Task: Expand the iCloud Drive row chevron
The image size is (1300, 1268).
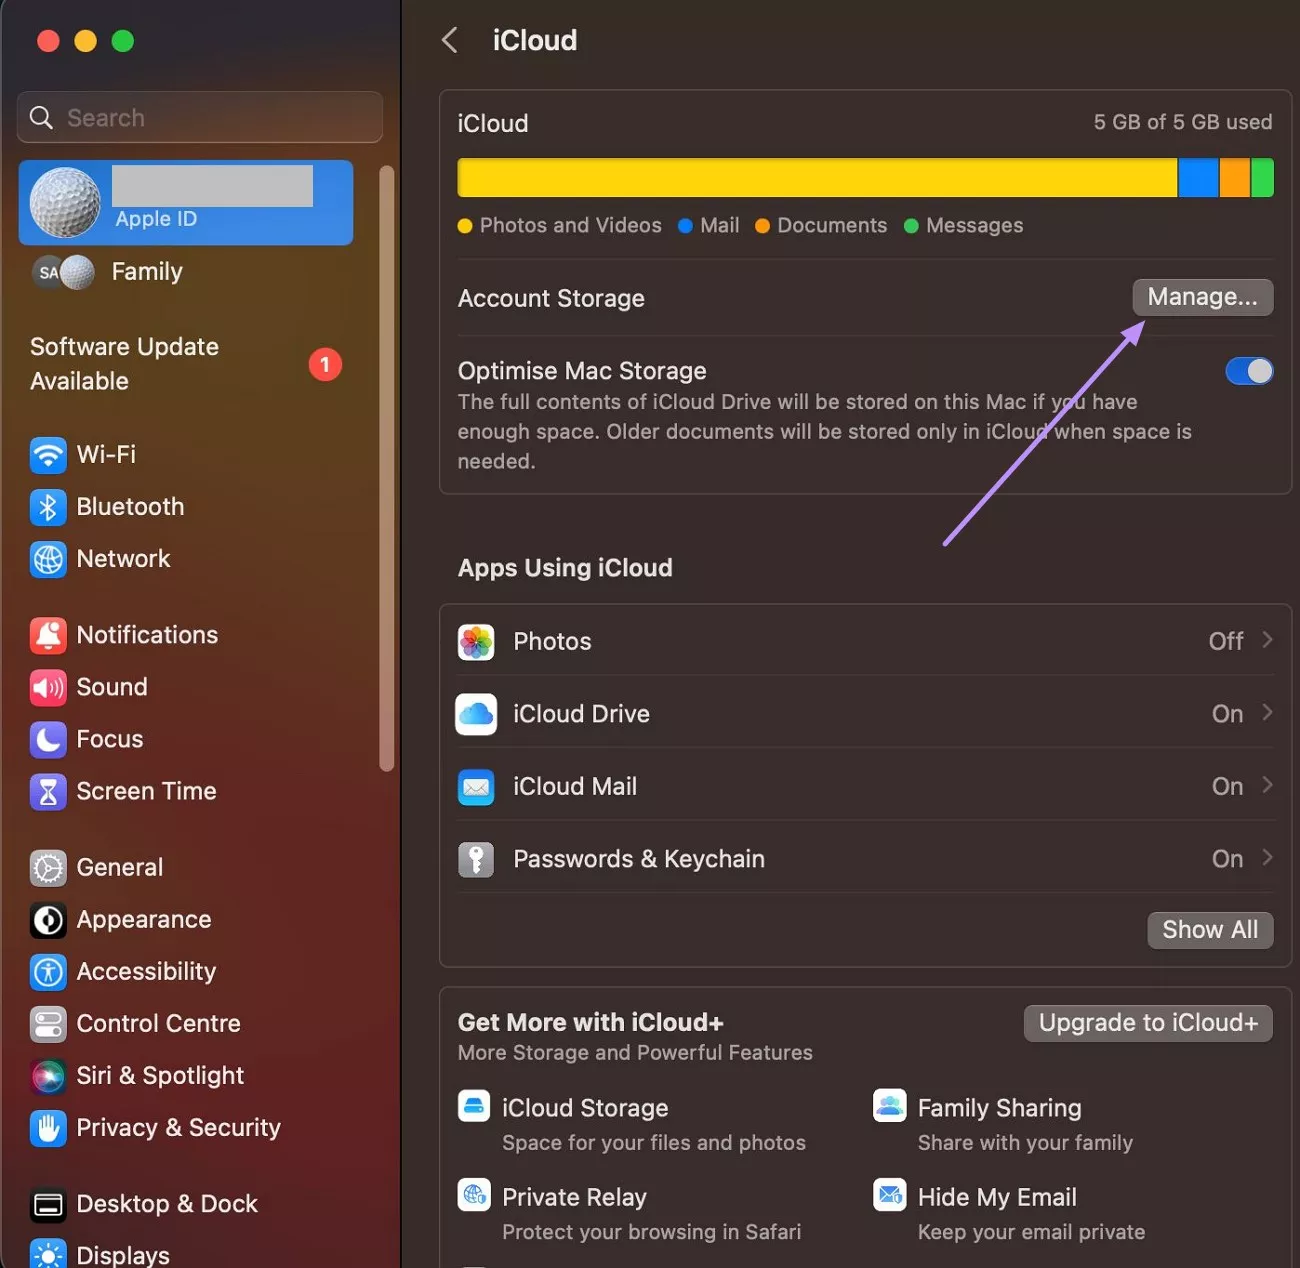Action: click(1267, 712)
